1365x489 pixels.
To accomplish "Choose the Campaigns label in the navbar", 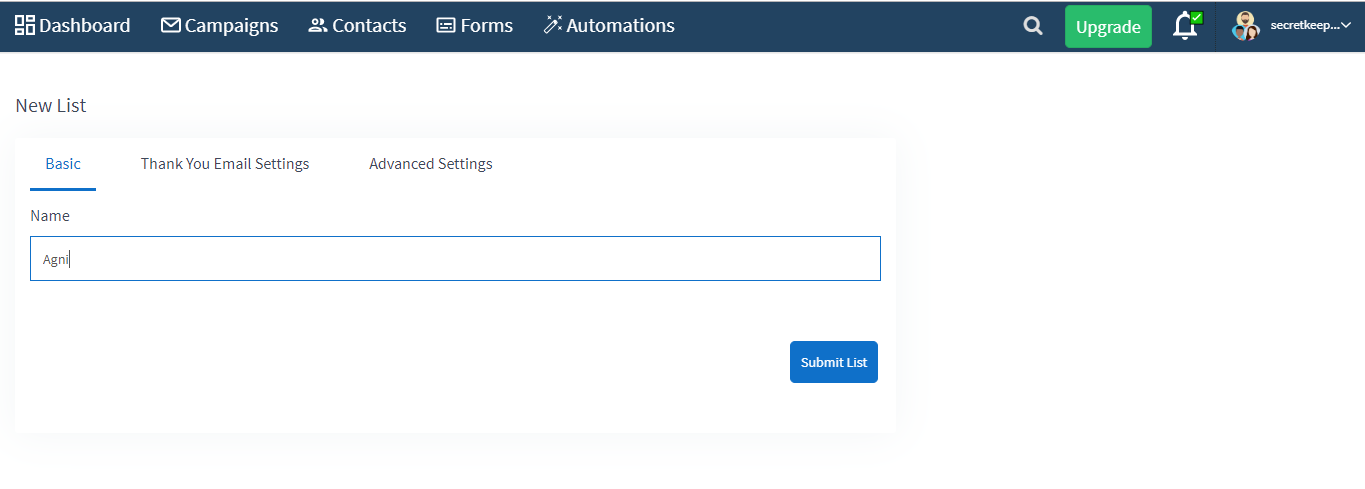I will [x=232, y=26].
